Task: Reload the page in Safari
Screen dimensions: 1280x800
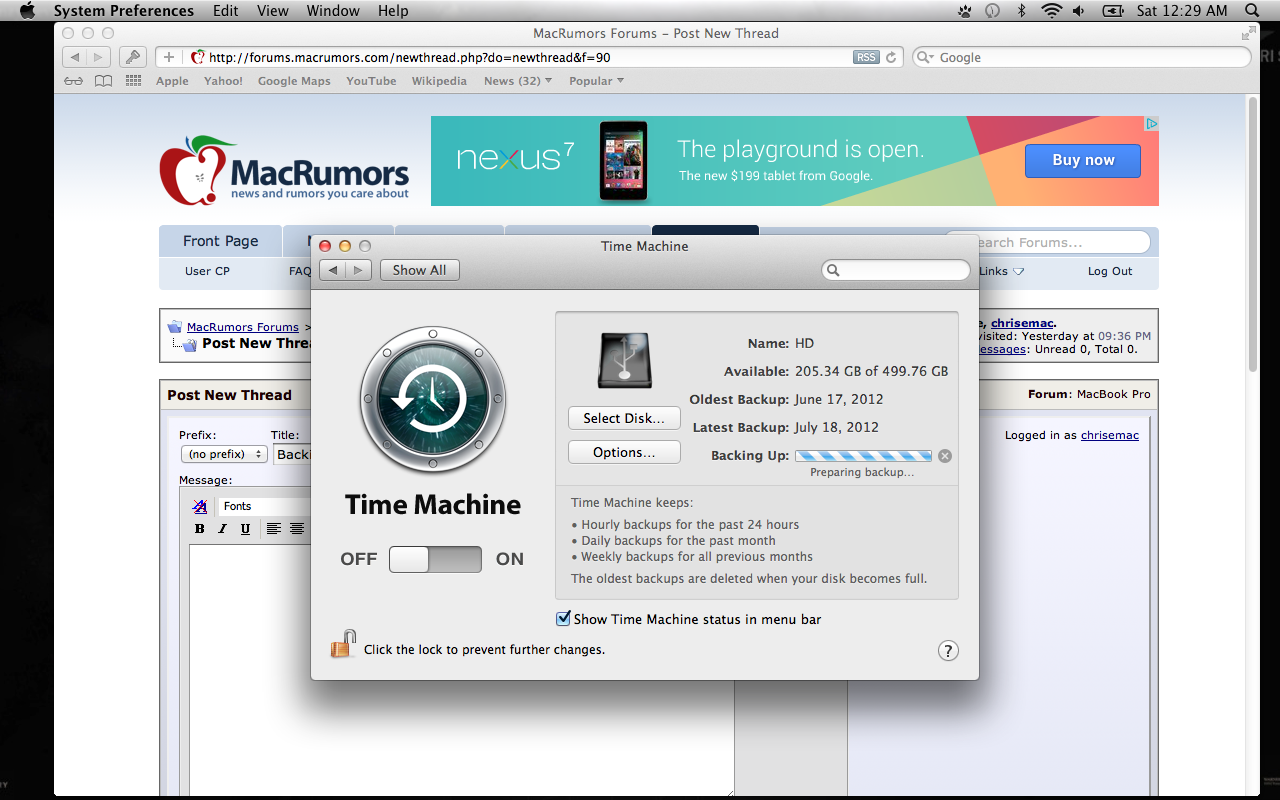Action: point(892,57)
